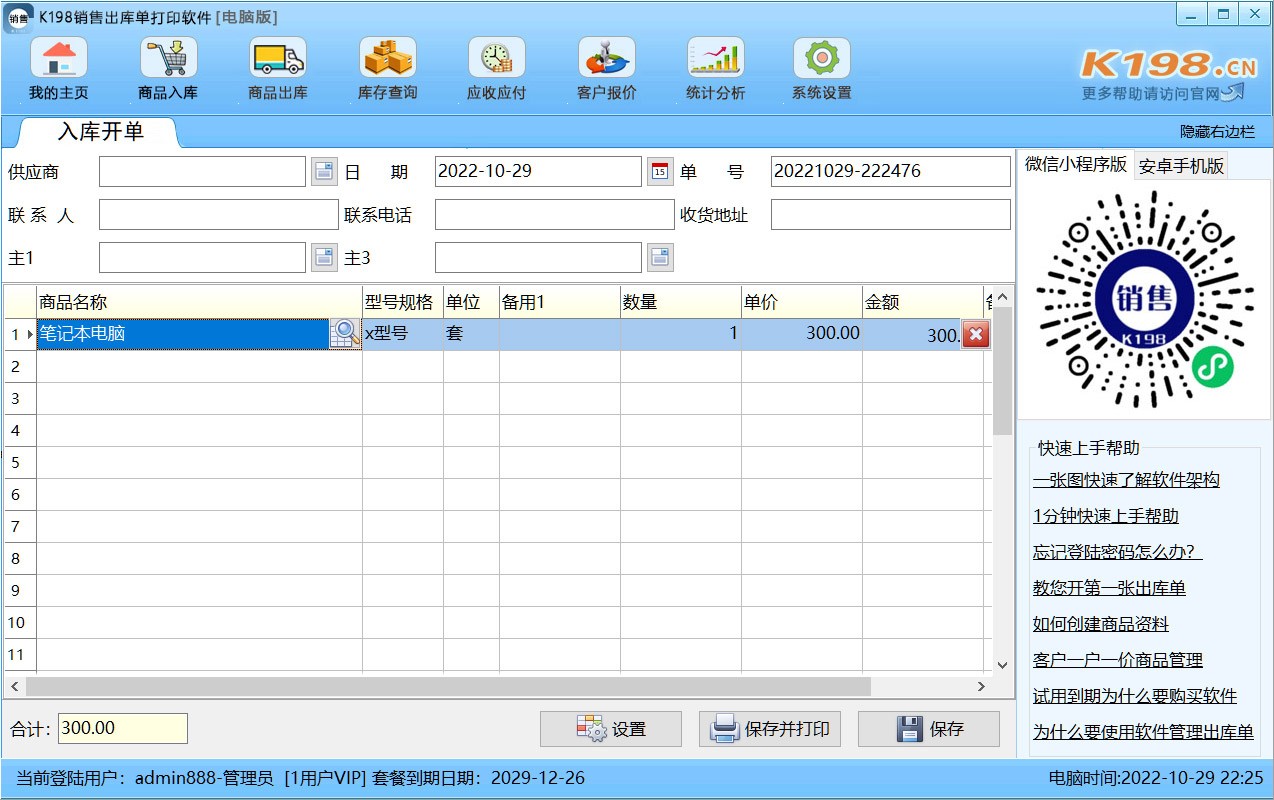Click red delete icon on row 1
The height and width of the screenshot is (800, 1274).
[976, 335]
